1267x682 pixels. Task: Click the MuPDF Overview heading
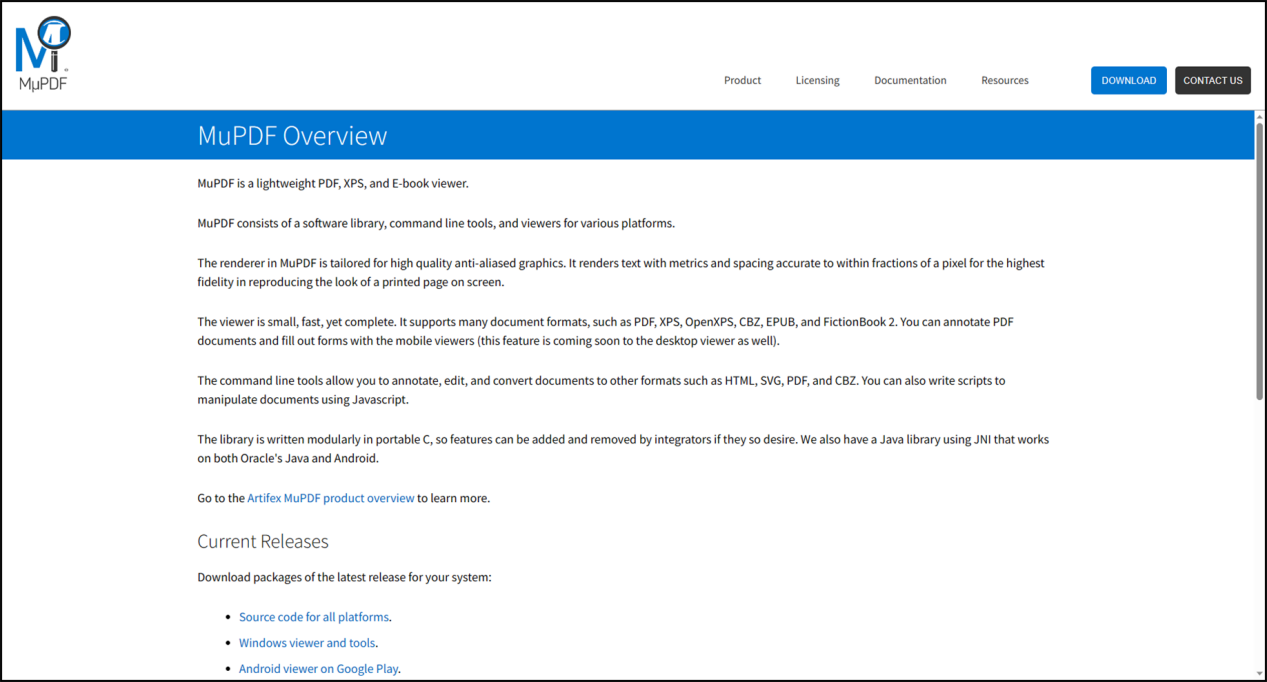(x=292, y=136)
